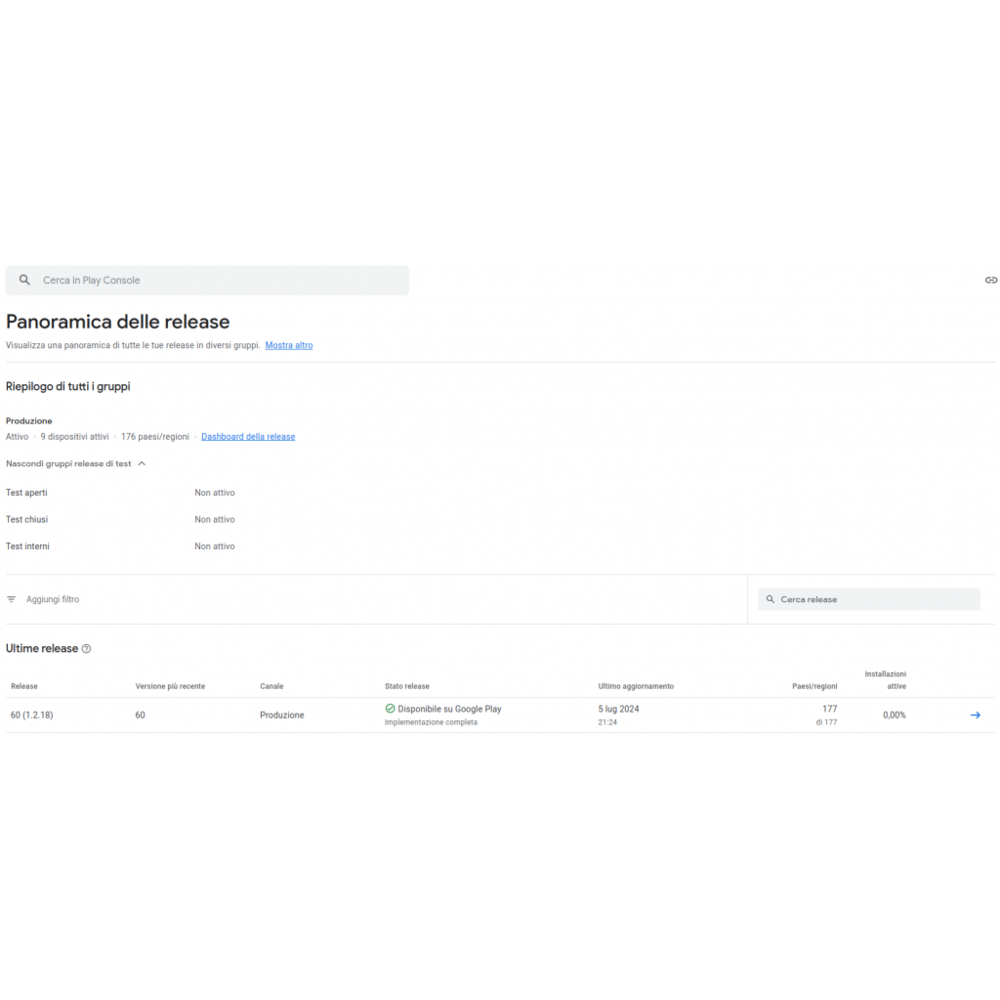Collapse 'Nascondi gruppi release di test' chevron

coord(142,464)
